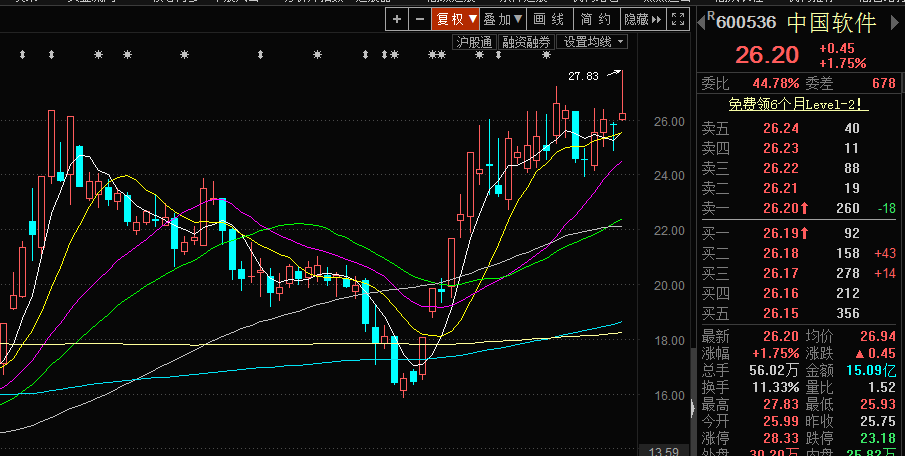
Task: Select 卖二 price 26.21
Action: tap(781, 188)
